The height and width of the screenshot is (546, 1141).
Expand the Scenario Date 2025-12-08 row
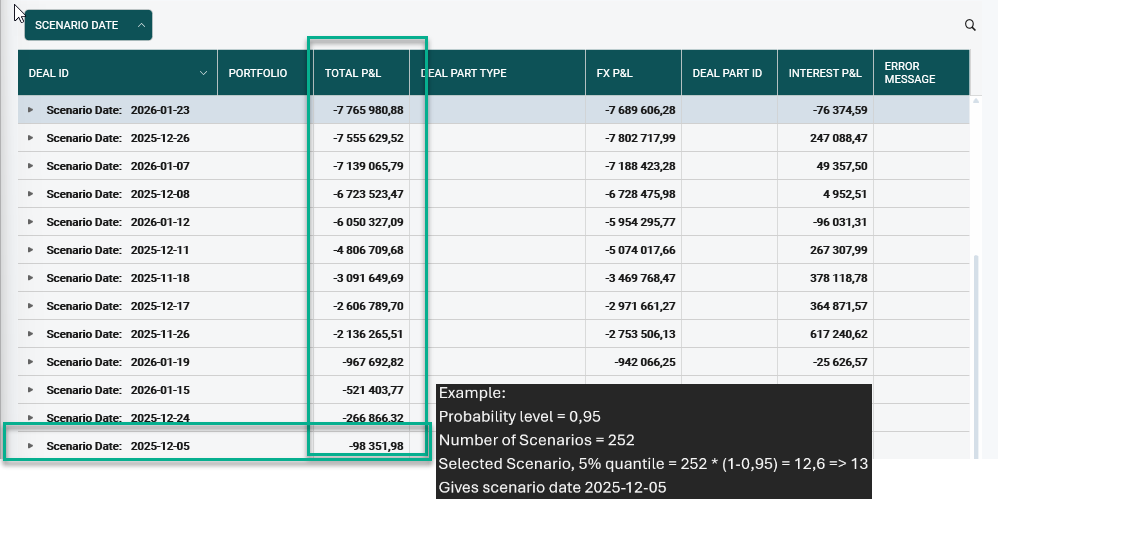pos(30,194)
